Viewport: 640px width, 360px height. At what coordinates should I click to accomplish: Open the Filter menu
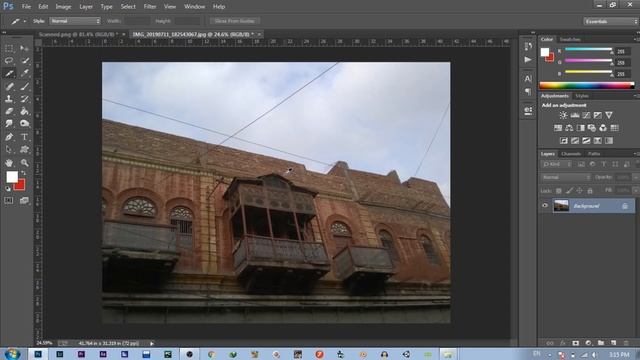tap(150, 7)
